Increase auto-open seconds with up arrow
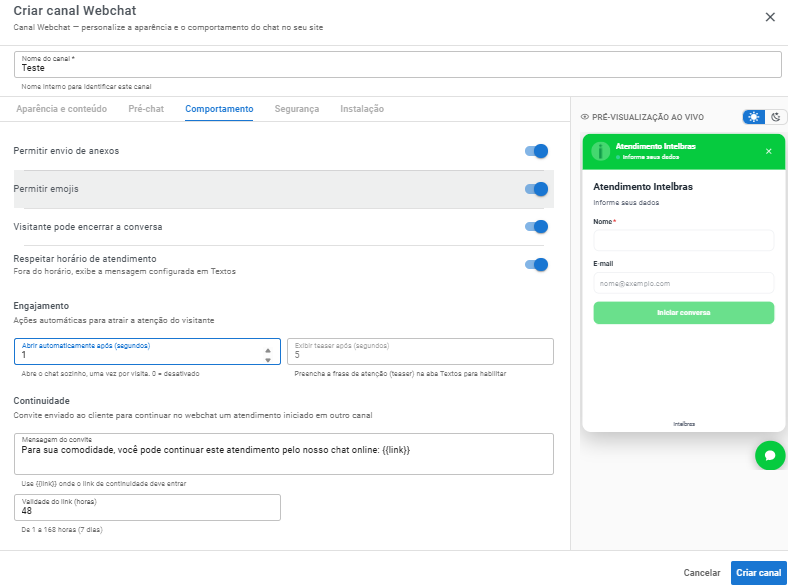788x587 pixels. pyautogui.click(x=268, y=350)
